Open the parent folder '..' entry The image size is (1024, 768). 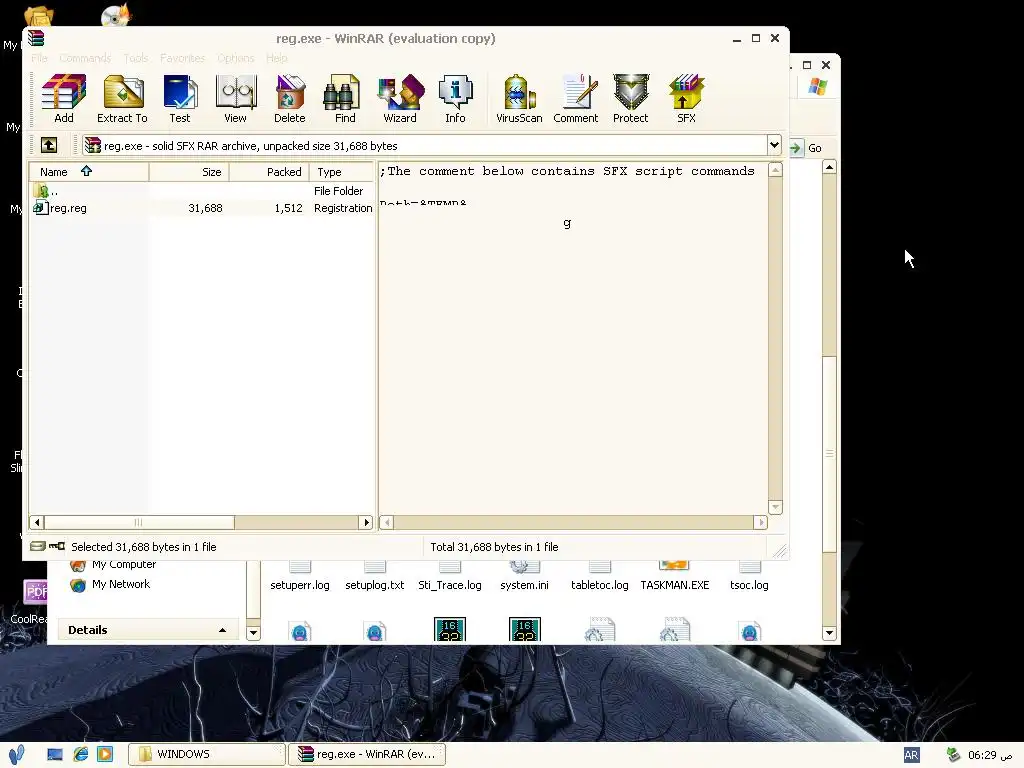(46, 191)
